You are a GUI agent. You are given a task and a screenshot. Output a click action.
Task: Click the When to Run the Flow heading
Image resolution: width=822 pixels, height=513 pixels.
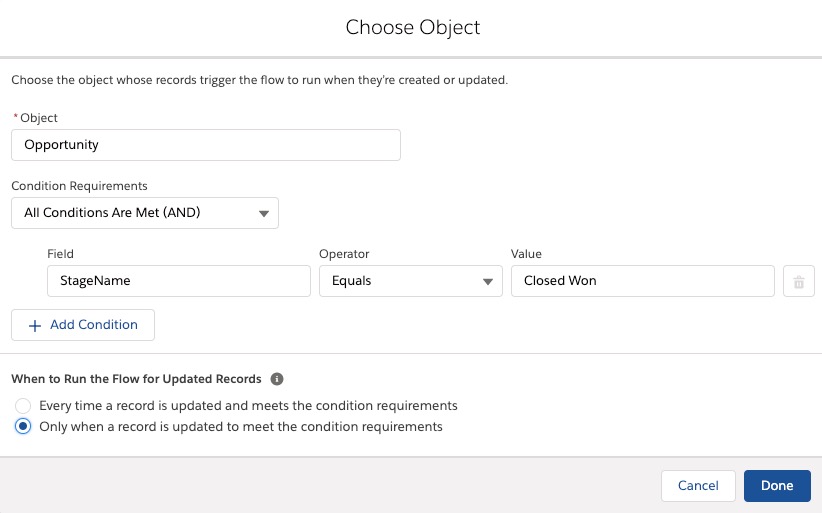(x=136, y=379)
